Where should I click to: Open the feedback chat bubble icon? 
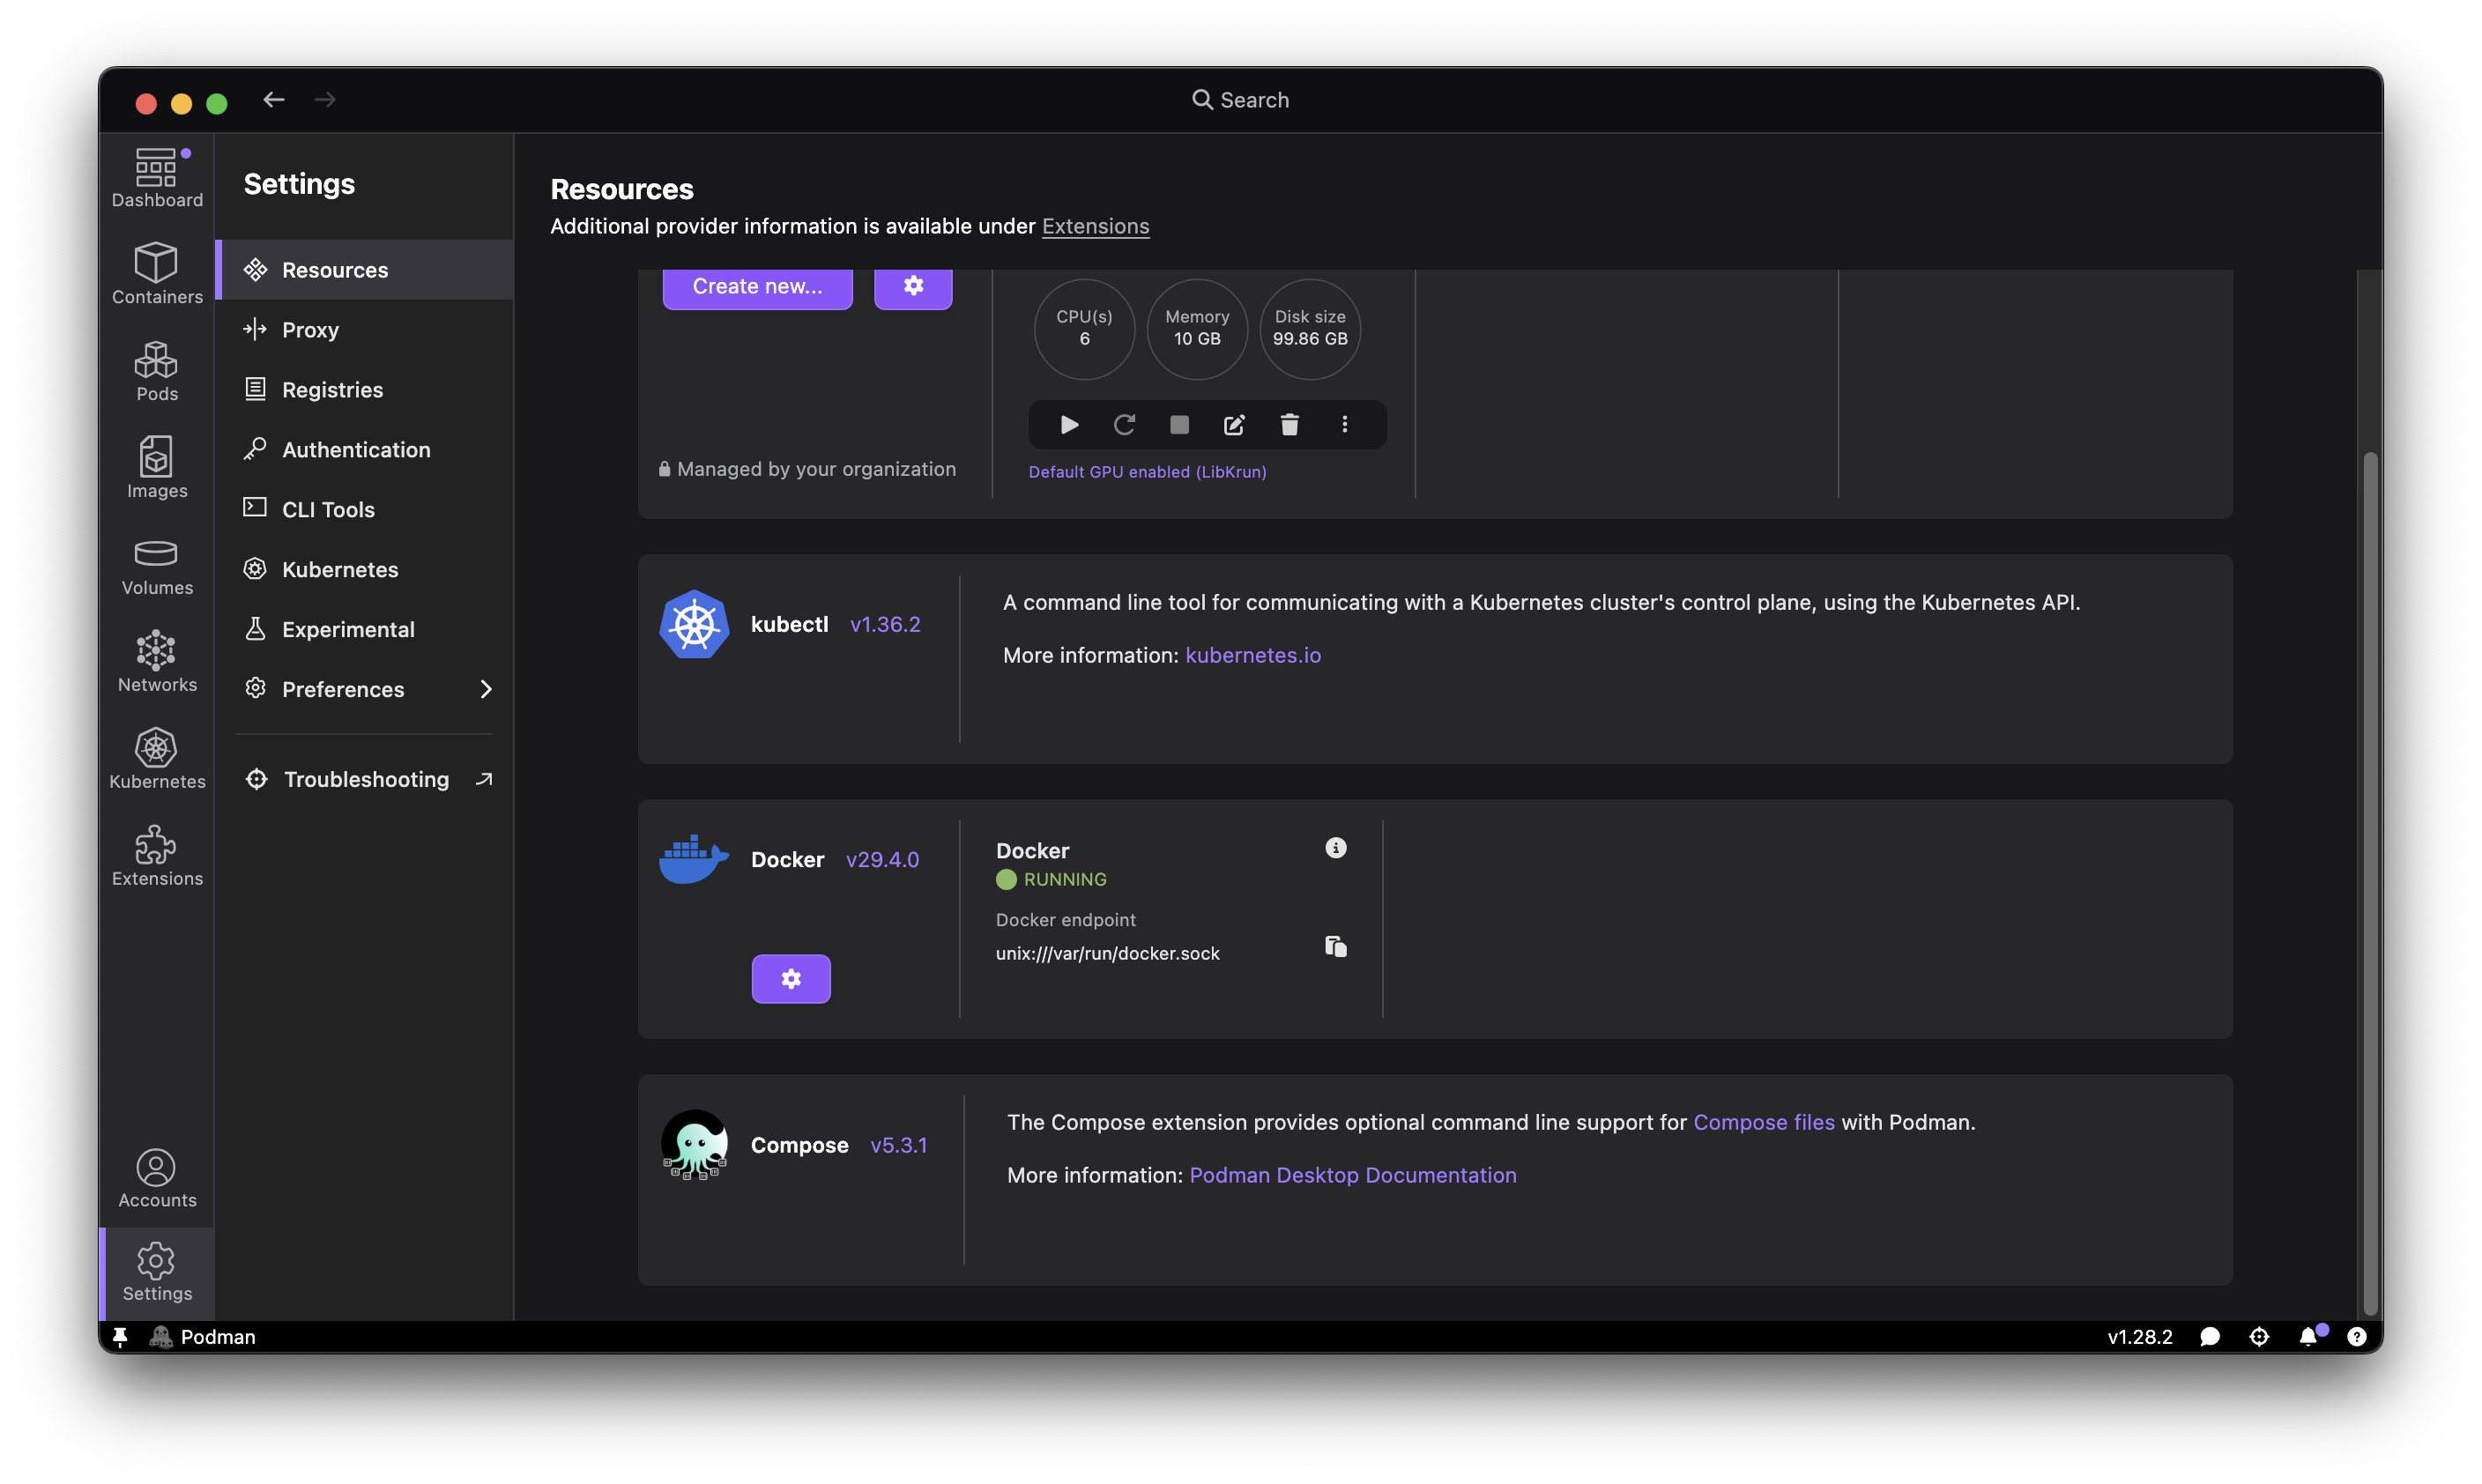[2210, 1337]
